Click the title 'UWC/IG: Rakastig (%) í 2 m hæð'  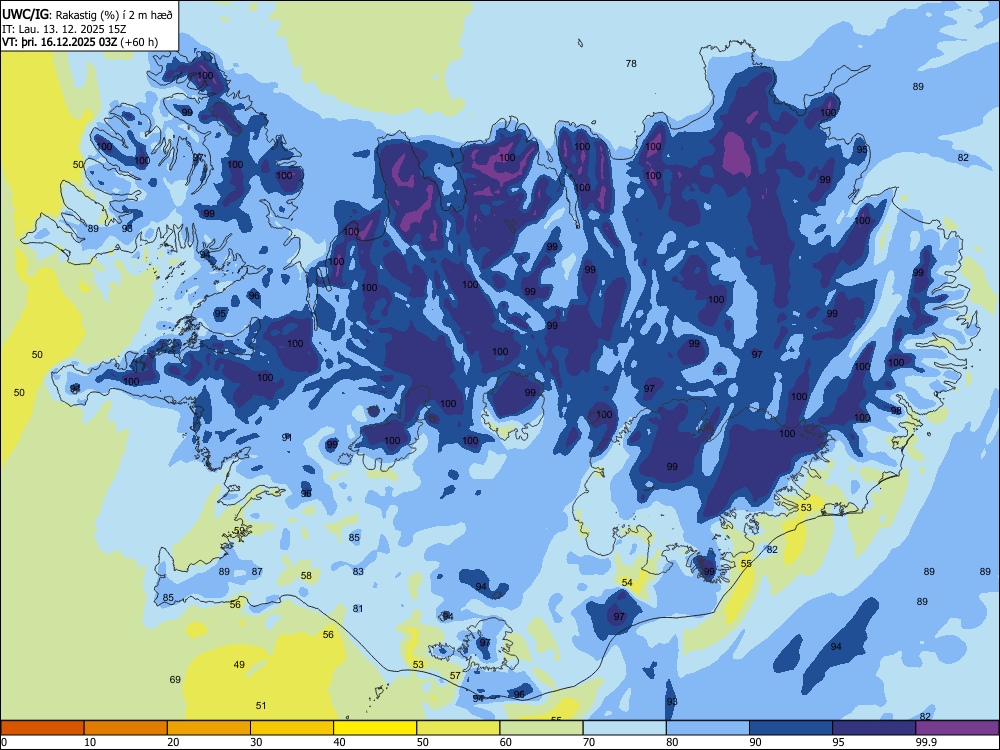[87, 15]
